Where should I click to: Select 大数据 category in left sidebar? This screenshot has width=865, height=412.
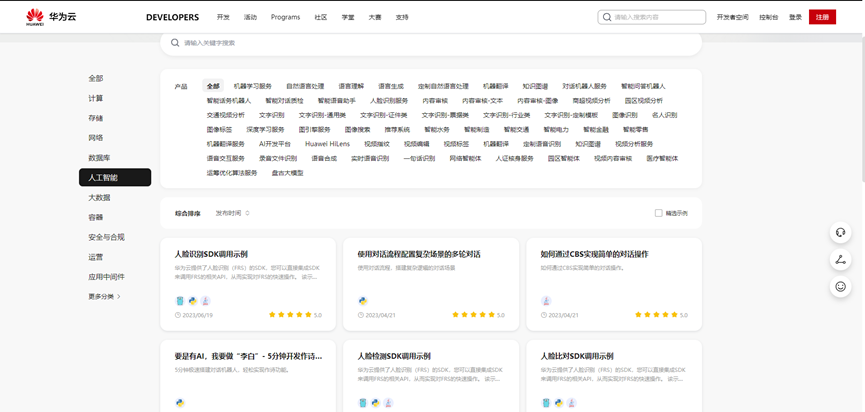[99, 197]
